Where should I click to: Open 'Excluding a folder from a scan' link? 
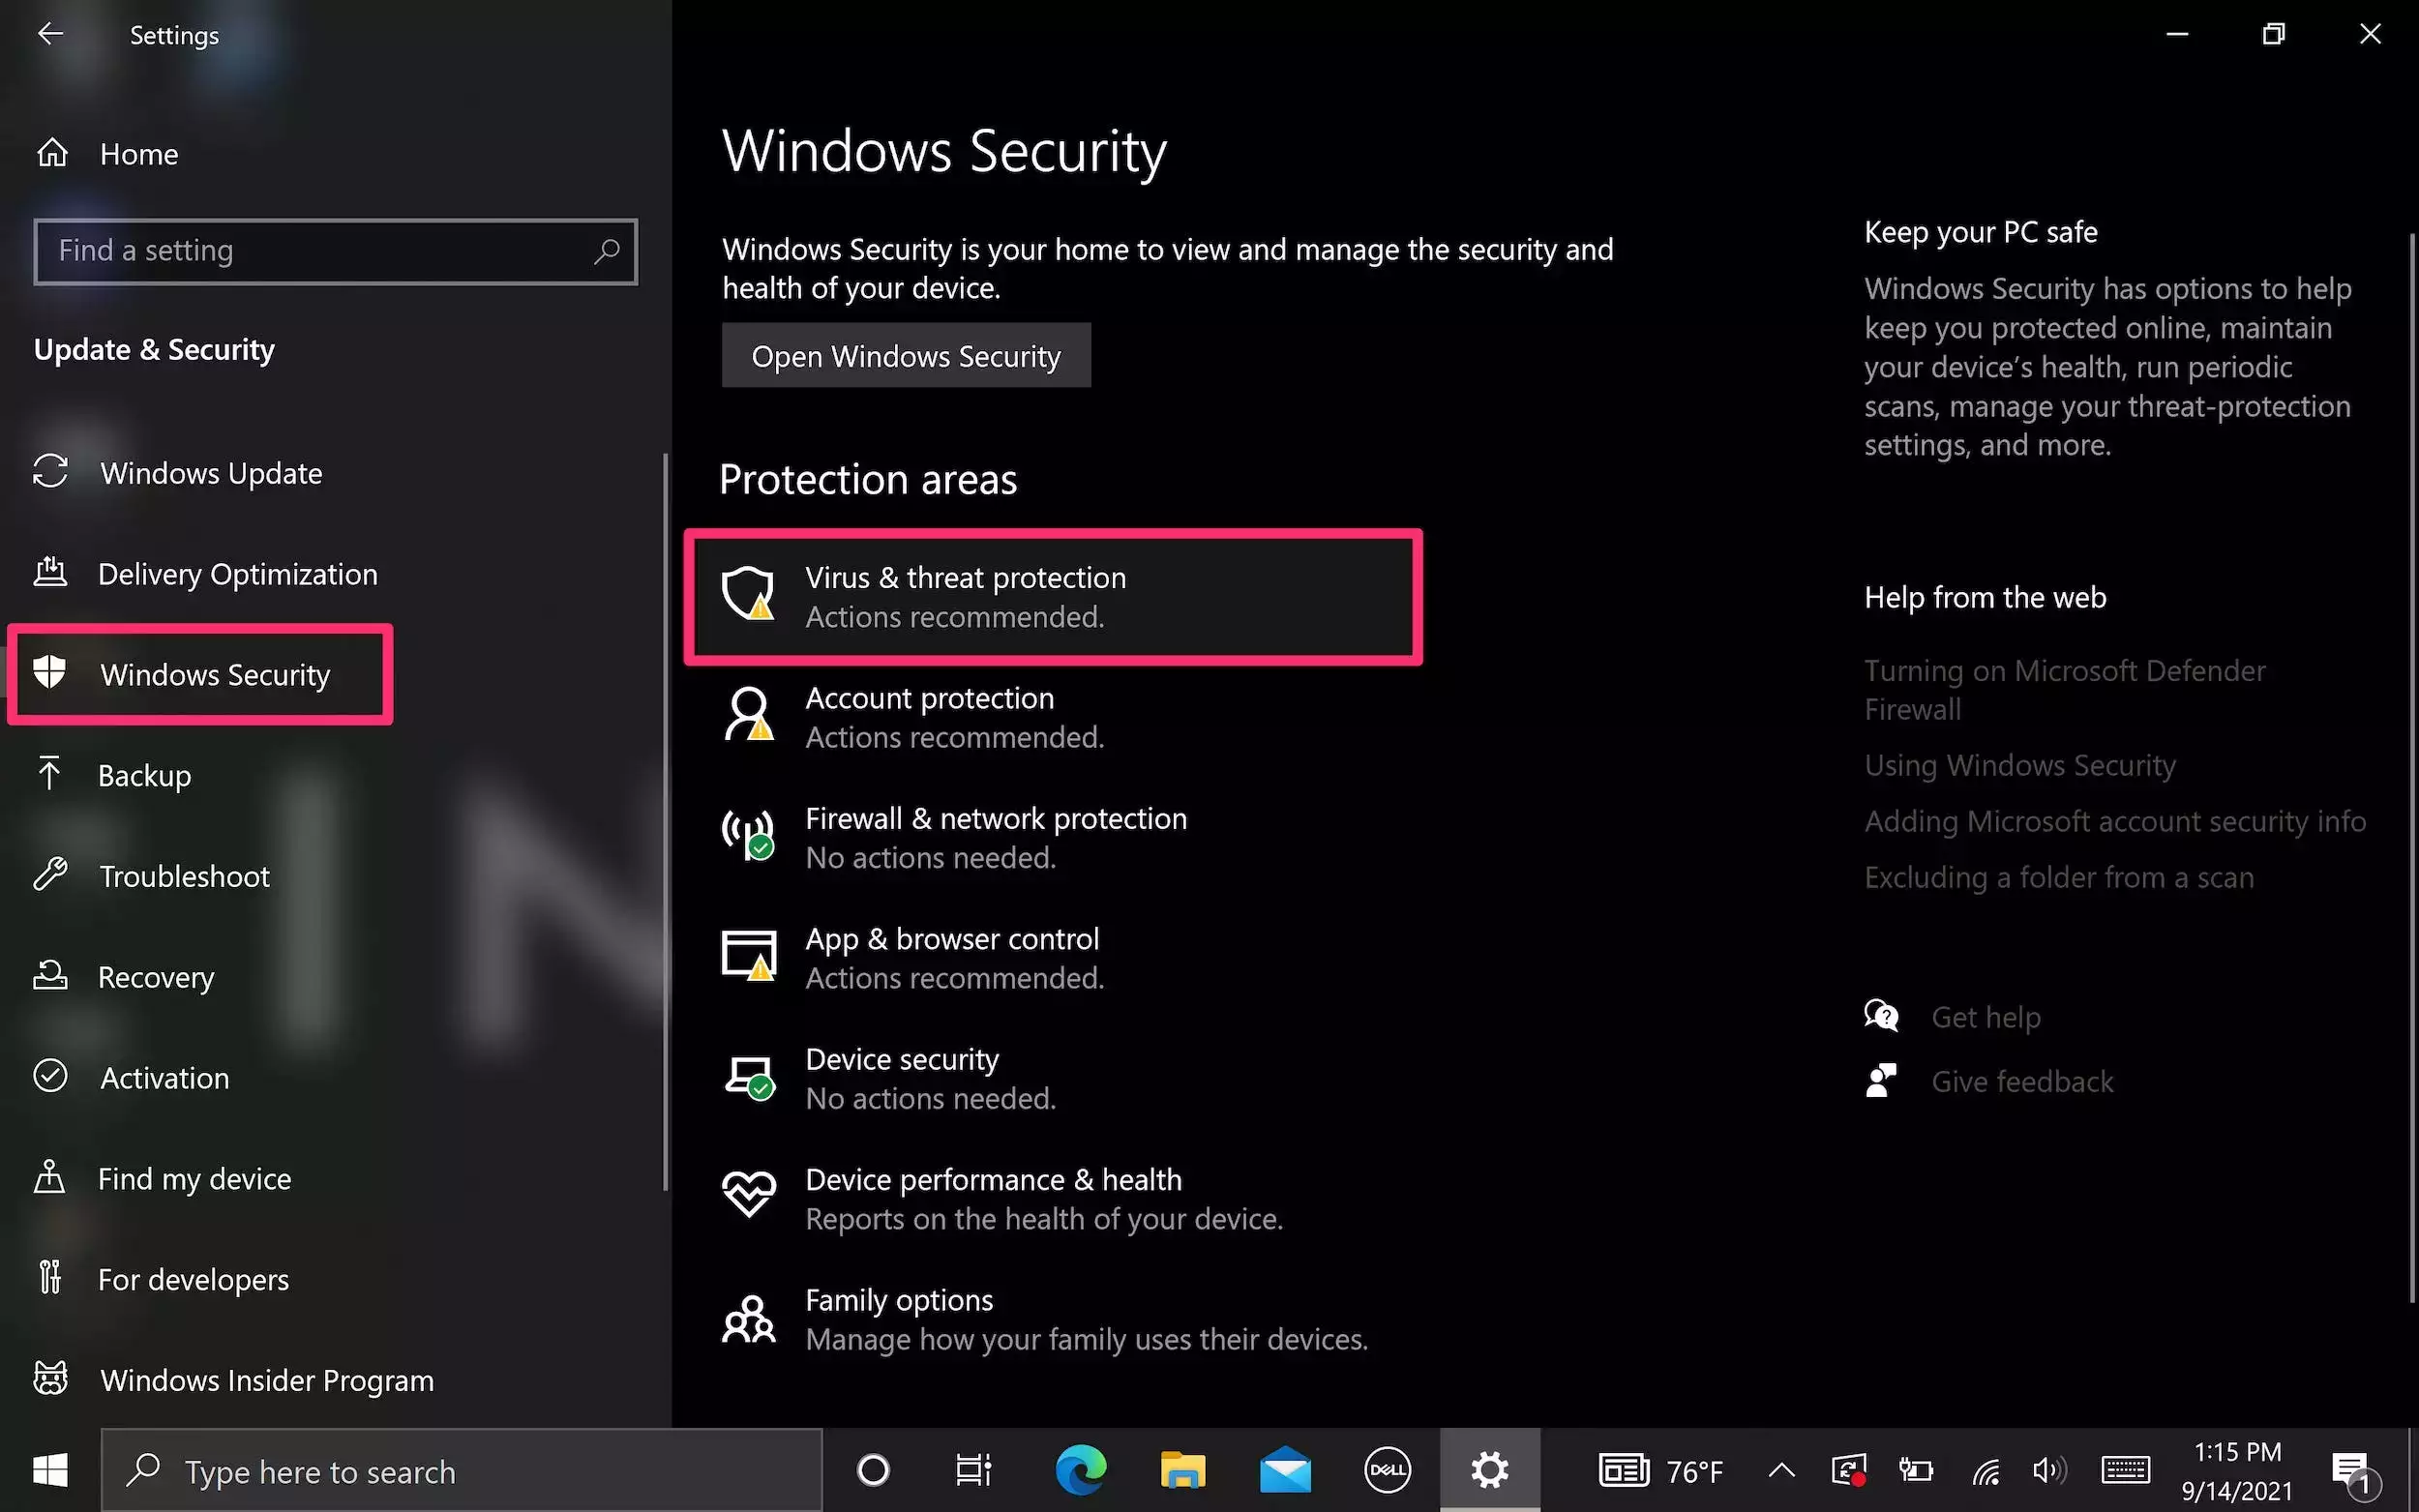click(x=2058, y=877)
